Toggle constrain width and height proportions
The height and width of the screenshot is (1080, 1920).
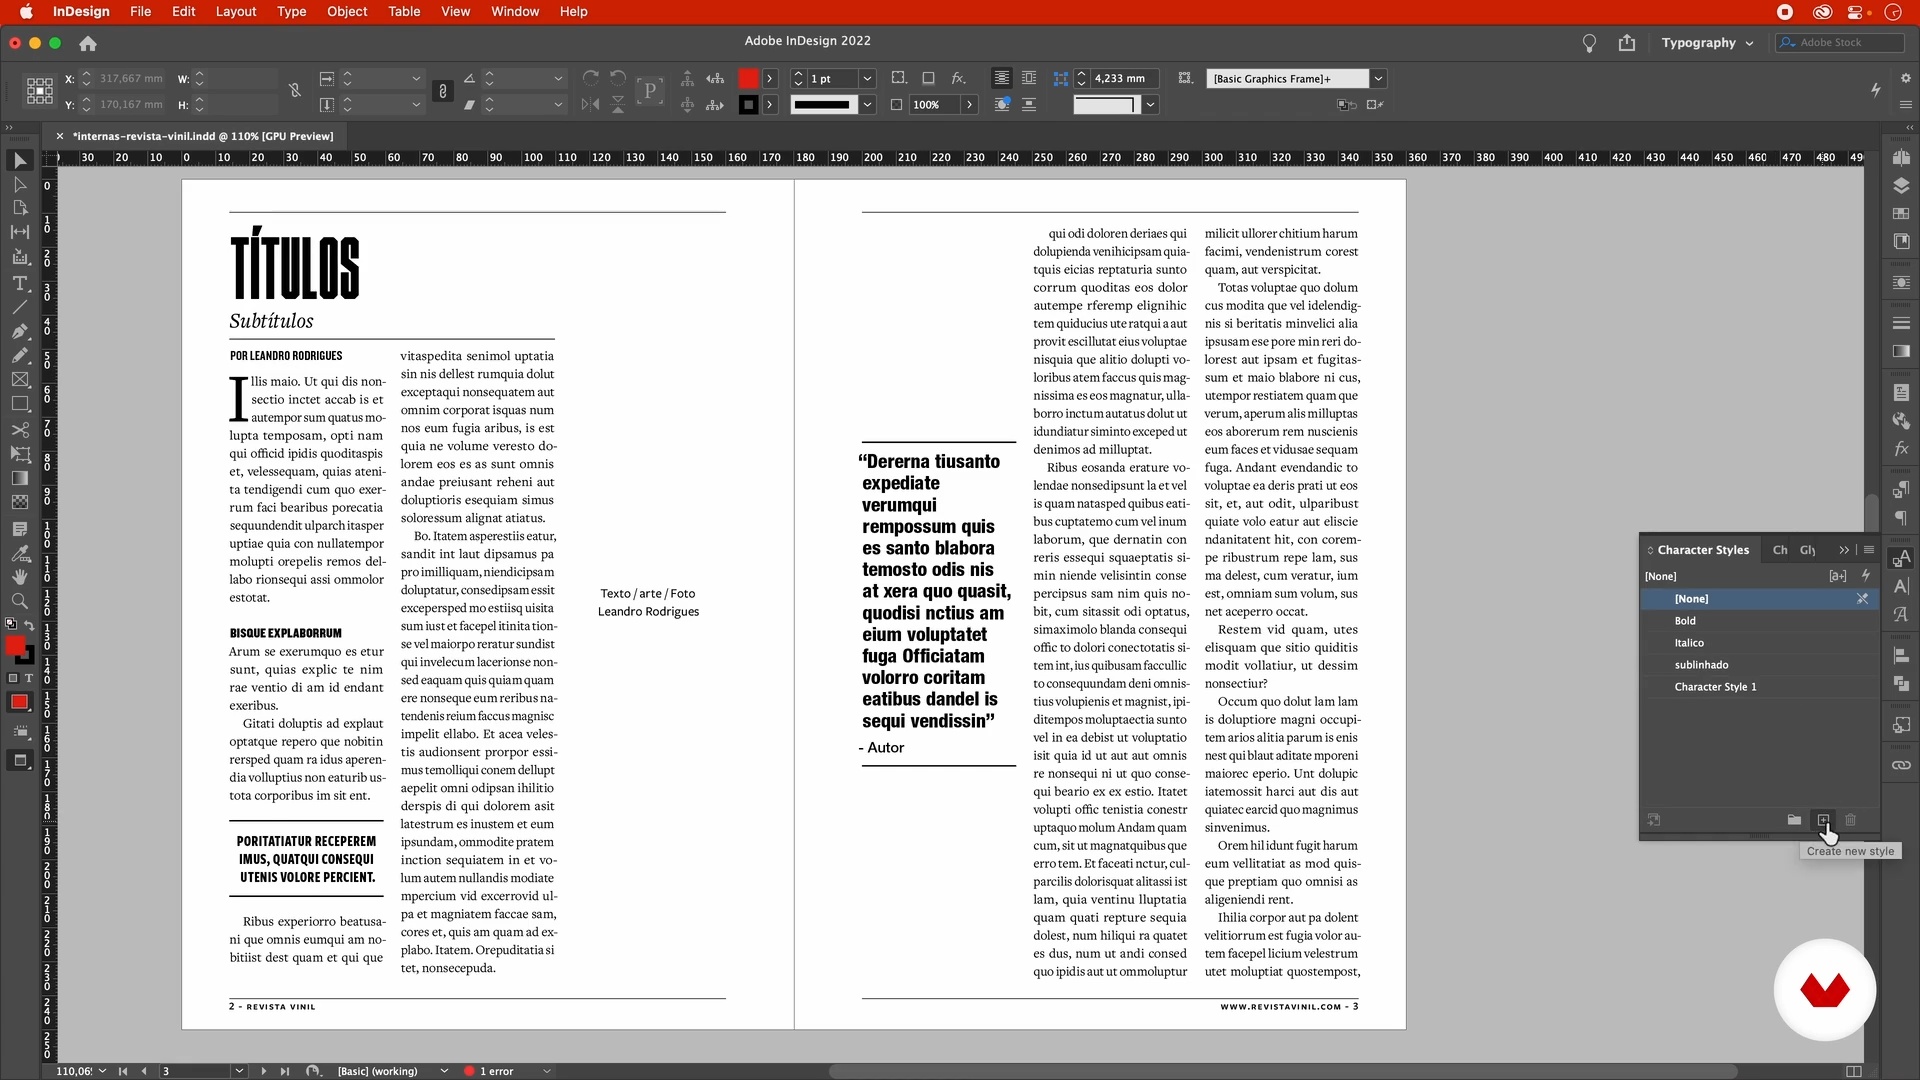pos(295,91)
